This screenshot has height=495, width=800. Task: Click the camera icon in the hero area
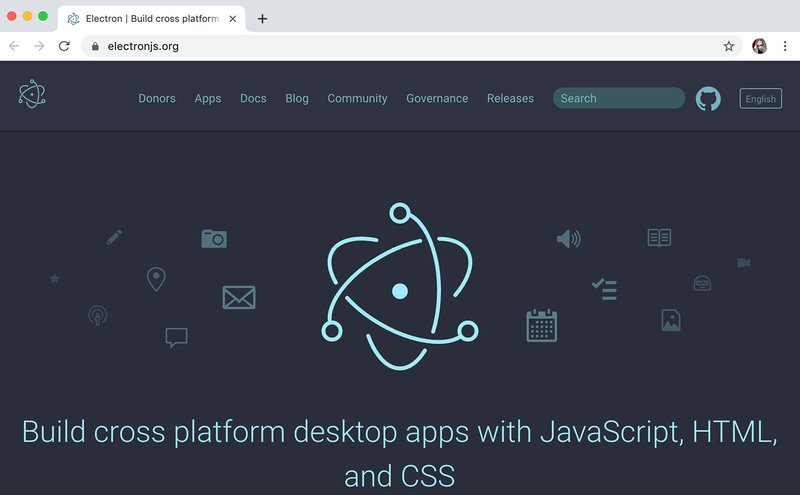pos(214,239)
